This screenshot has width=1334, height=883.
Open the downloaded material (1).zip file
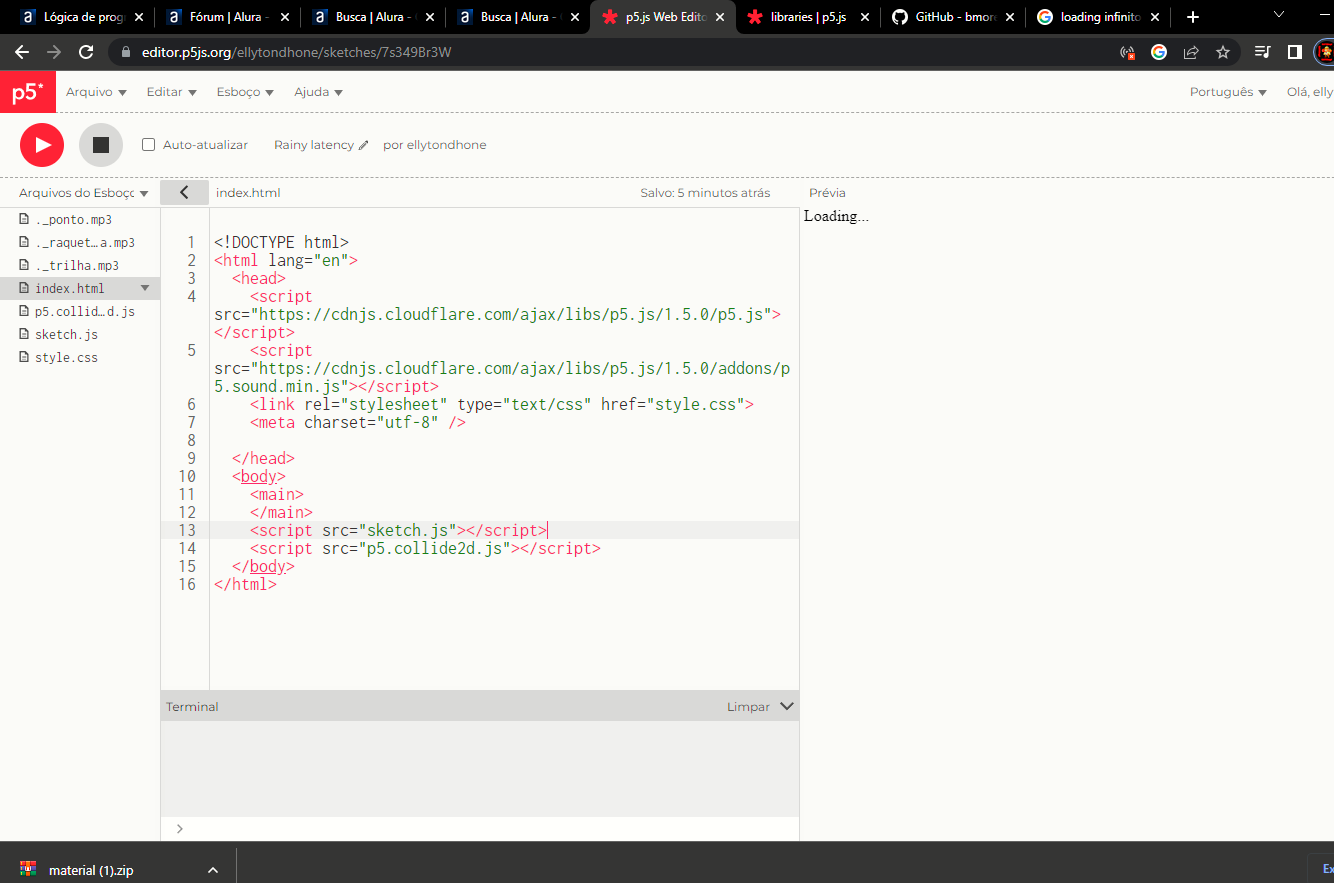[91, 870]
